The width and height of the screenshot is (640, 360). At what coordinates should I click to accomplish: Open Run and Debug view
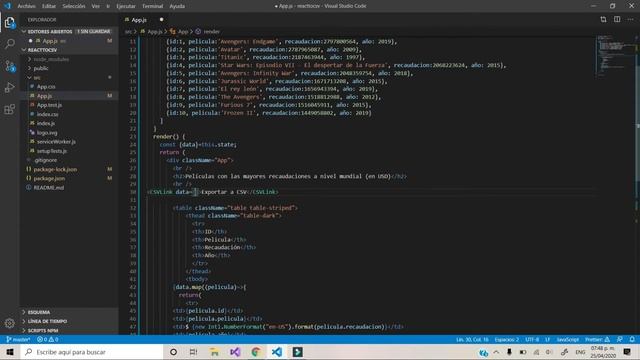coord(10,87)
